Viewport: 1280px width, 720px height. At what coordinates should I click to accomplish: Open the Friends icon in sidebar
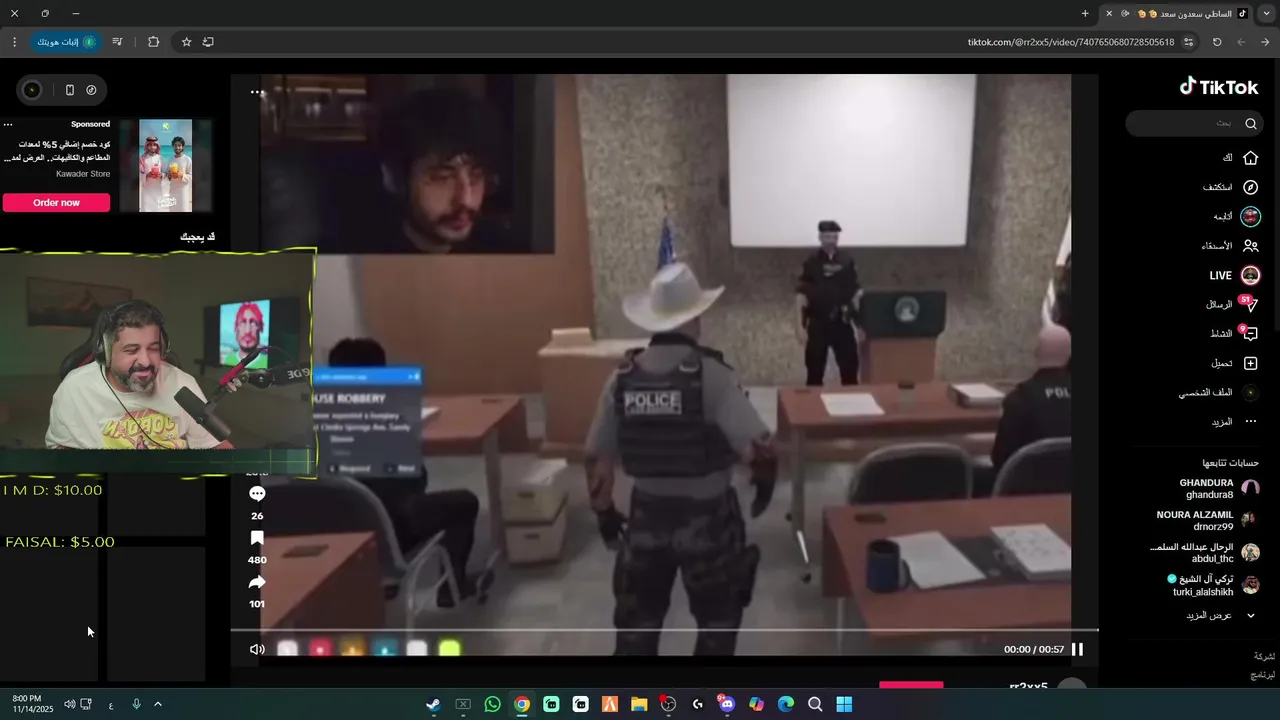pyautogui.click(x=1250, y=246)
